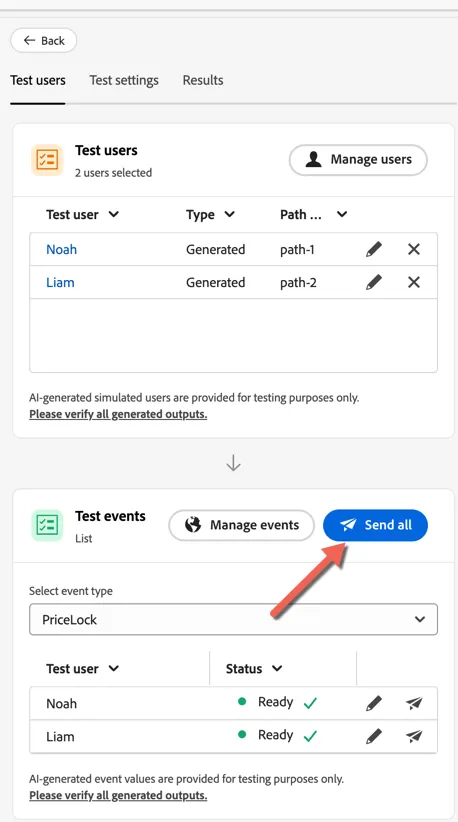
Task: Open Manage events
Action: pos(242,525)
